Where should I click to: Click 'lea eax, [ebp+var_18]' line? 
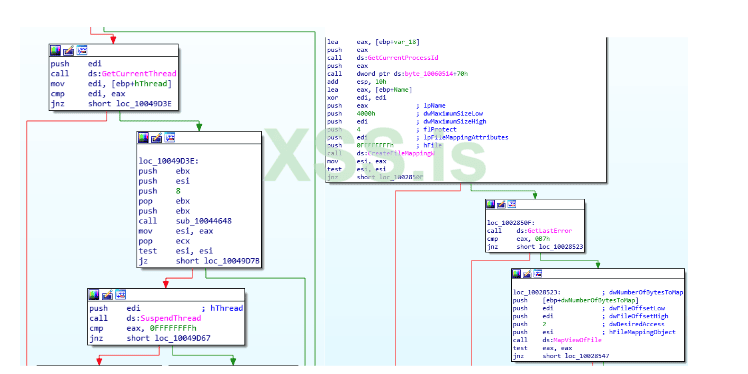[373, 42]
